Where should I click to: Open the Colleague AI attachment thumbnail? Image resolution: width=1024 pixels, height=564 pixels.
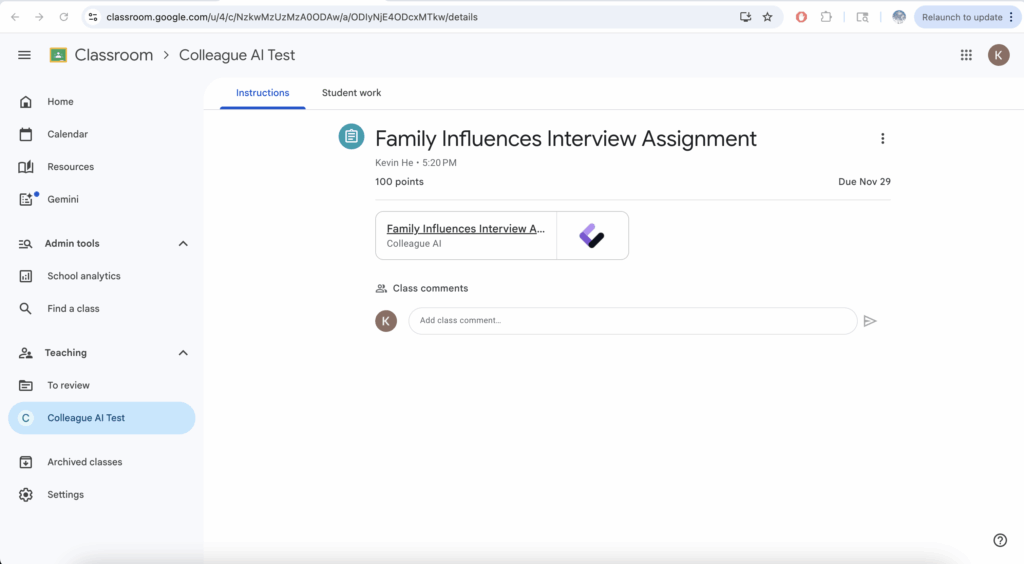click(x=592, y=236)
